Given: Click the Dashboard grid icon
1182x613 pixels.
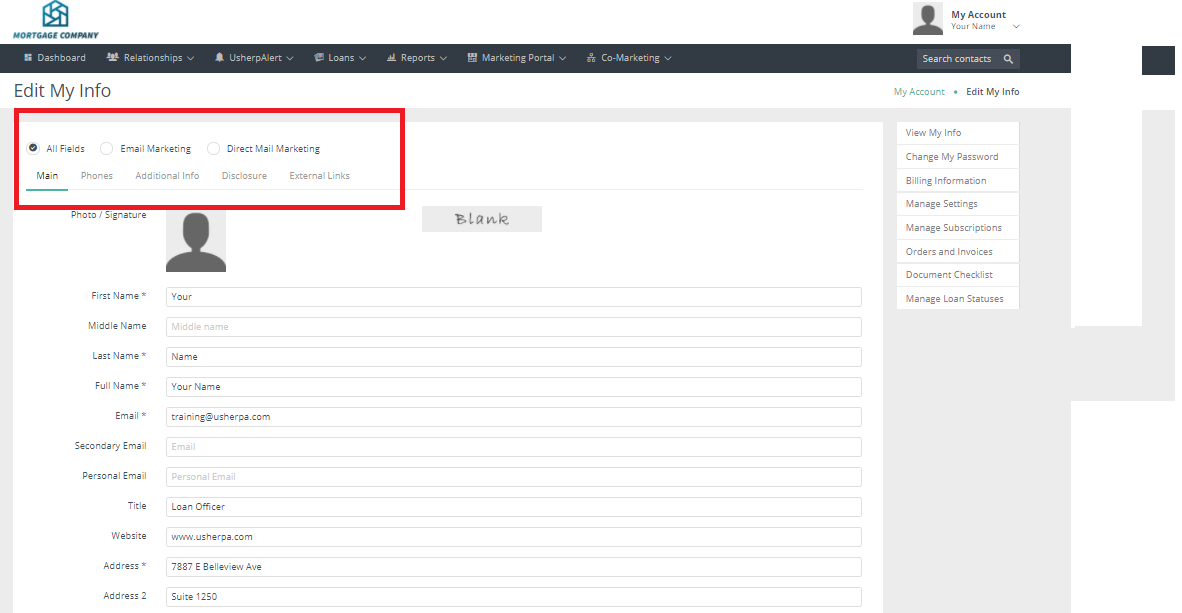Looking at the screenshot, I should click(28, 58).
